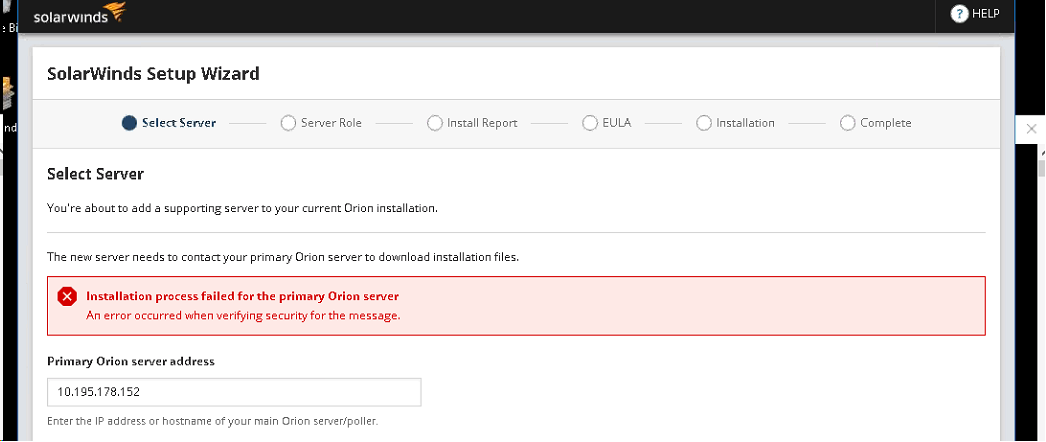Click the HELP question mark icon
Viewport: 1046px width, 442px height.
tap(959, 14)
